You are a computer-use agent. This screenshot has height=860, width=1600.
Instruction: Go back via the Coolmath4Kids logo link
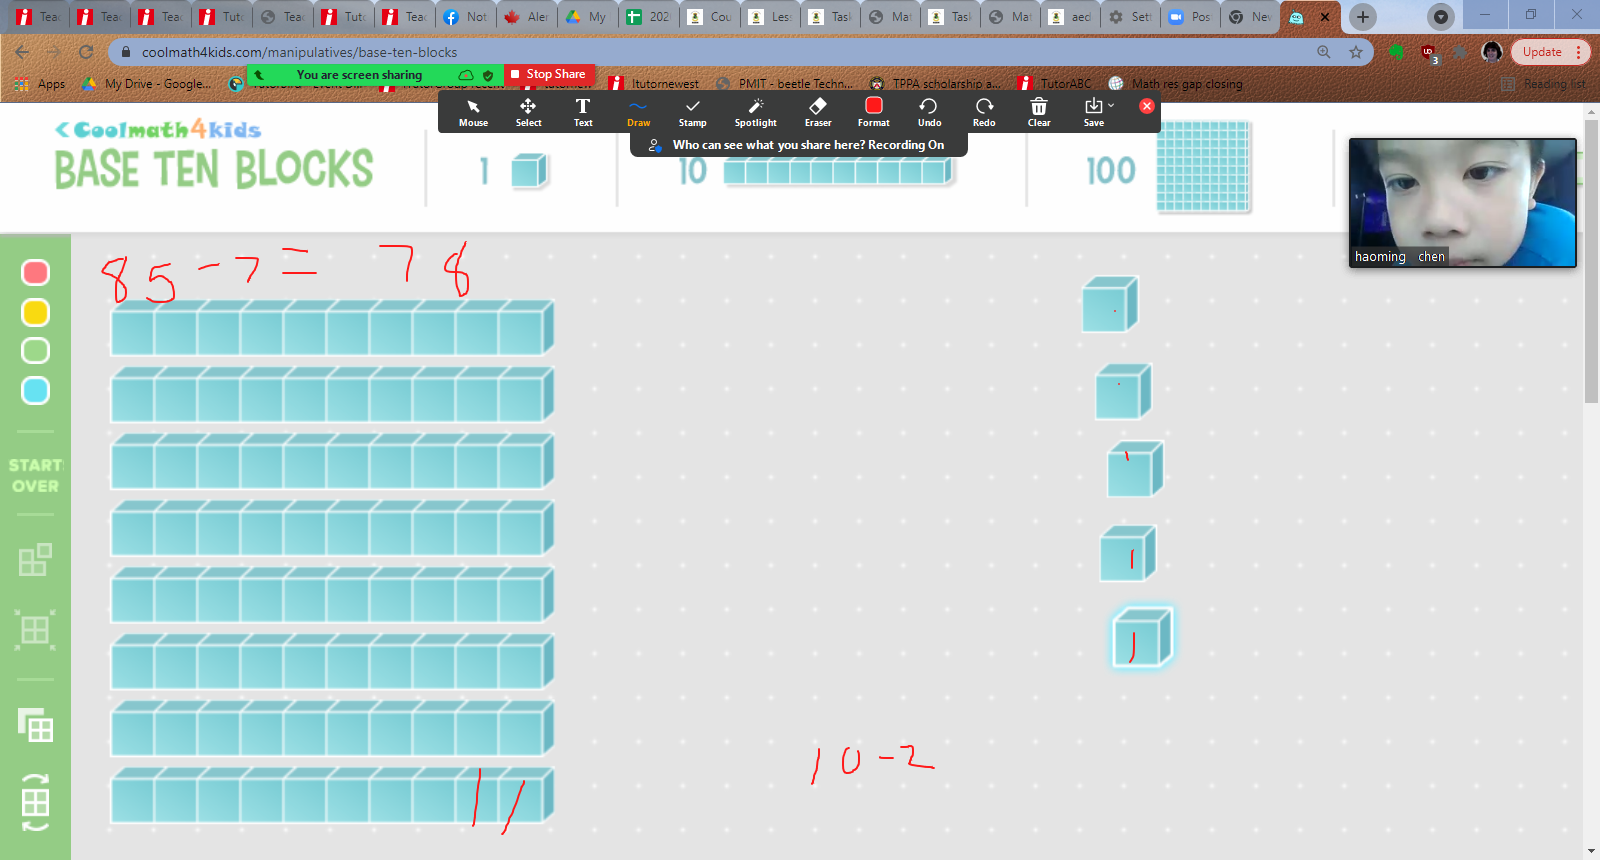click(x=158, y=130)
